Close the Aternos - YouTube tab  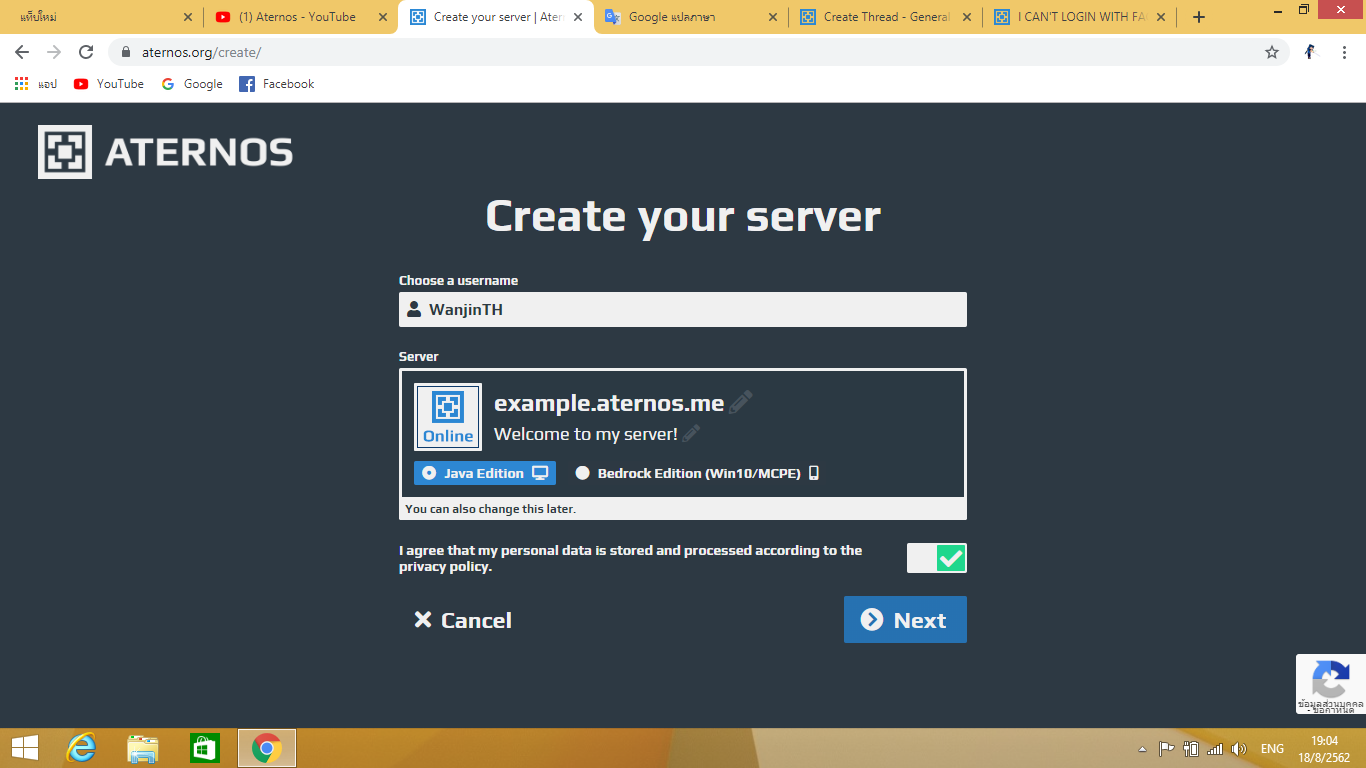[x=382, y=17]
